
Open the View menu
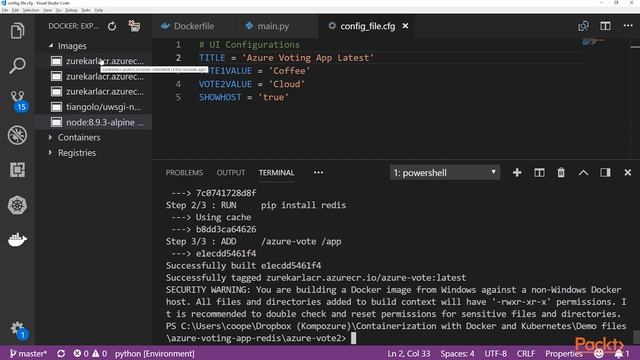47,10
